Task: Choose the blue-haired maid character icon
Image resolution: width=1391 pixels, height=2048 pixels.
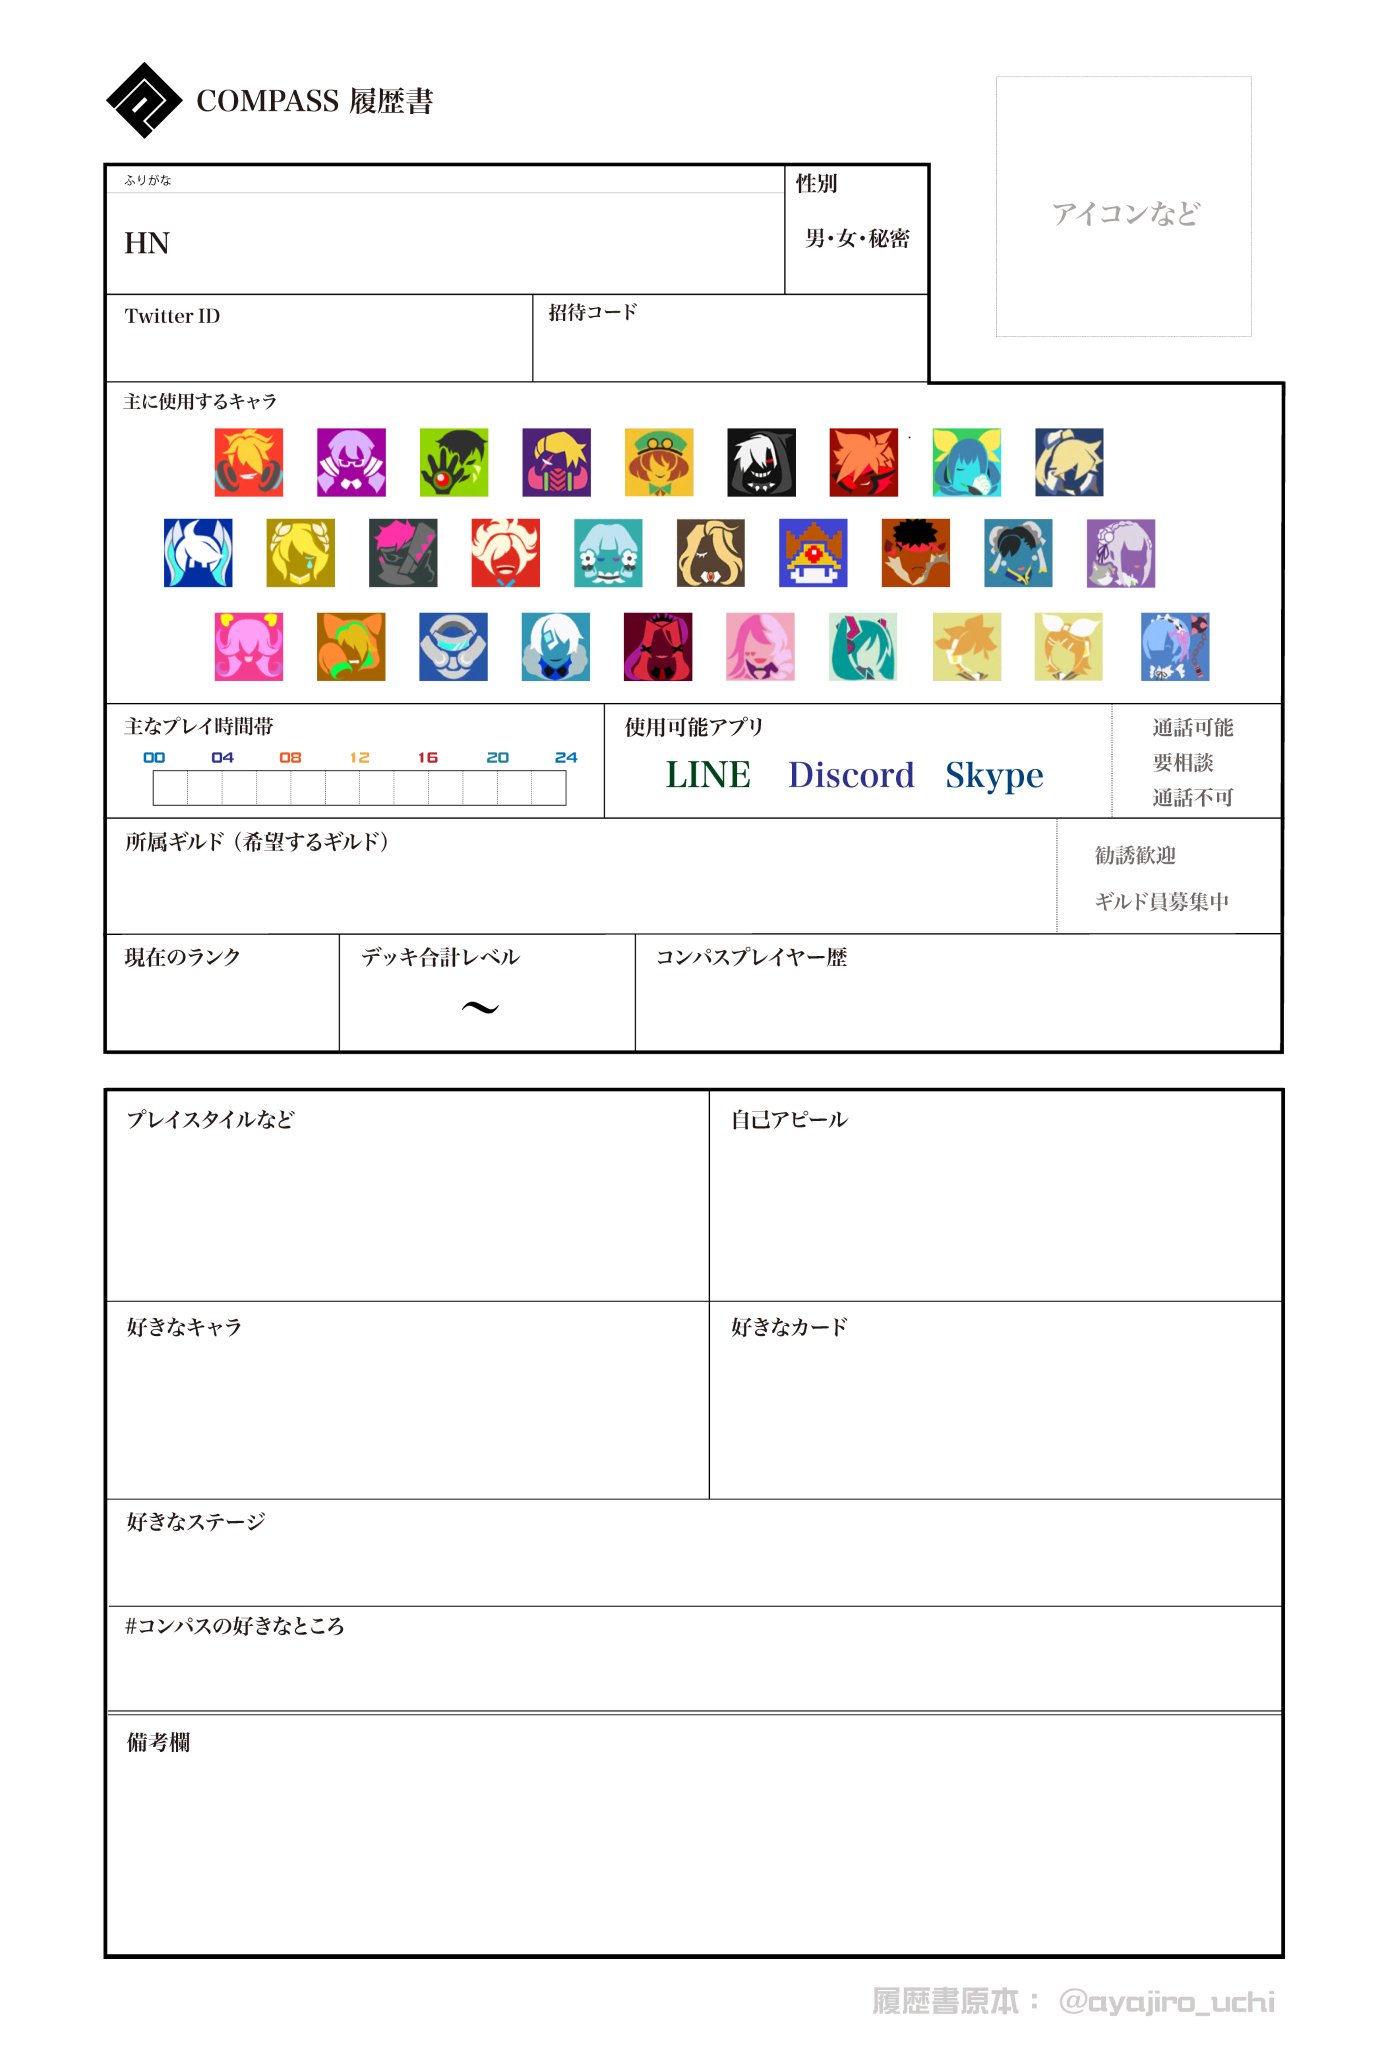Action: (x=1175, y=647)
